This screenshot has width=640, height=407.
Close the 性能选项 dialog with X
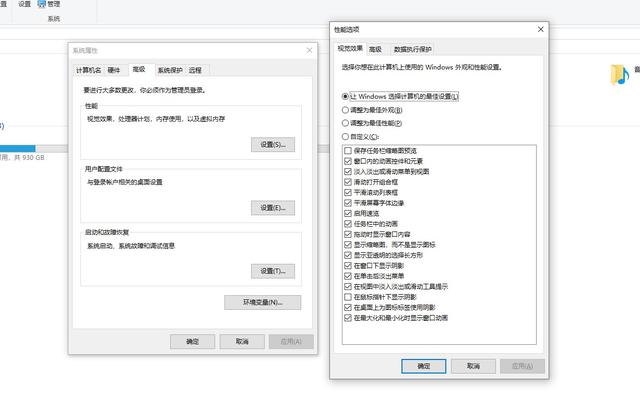540,29
